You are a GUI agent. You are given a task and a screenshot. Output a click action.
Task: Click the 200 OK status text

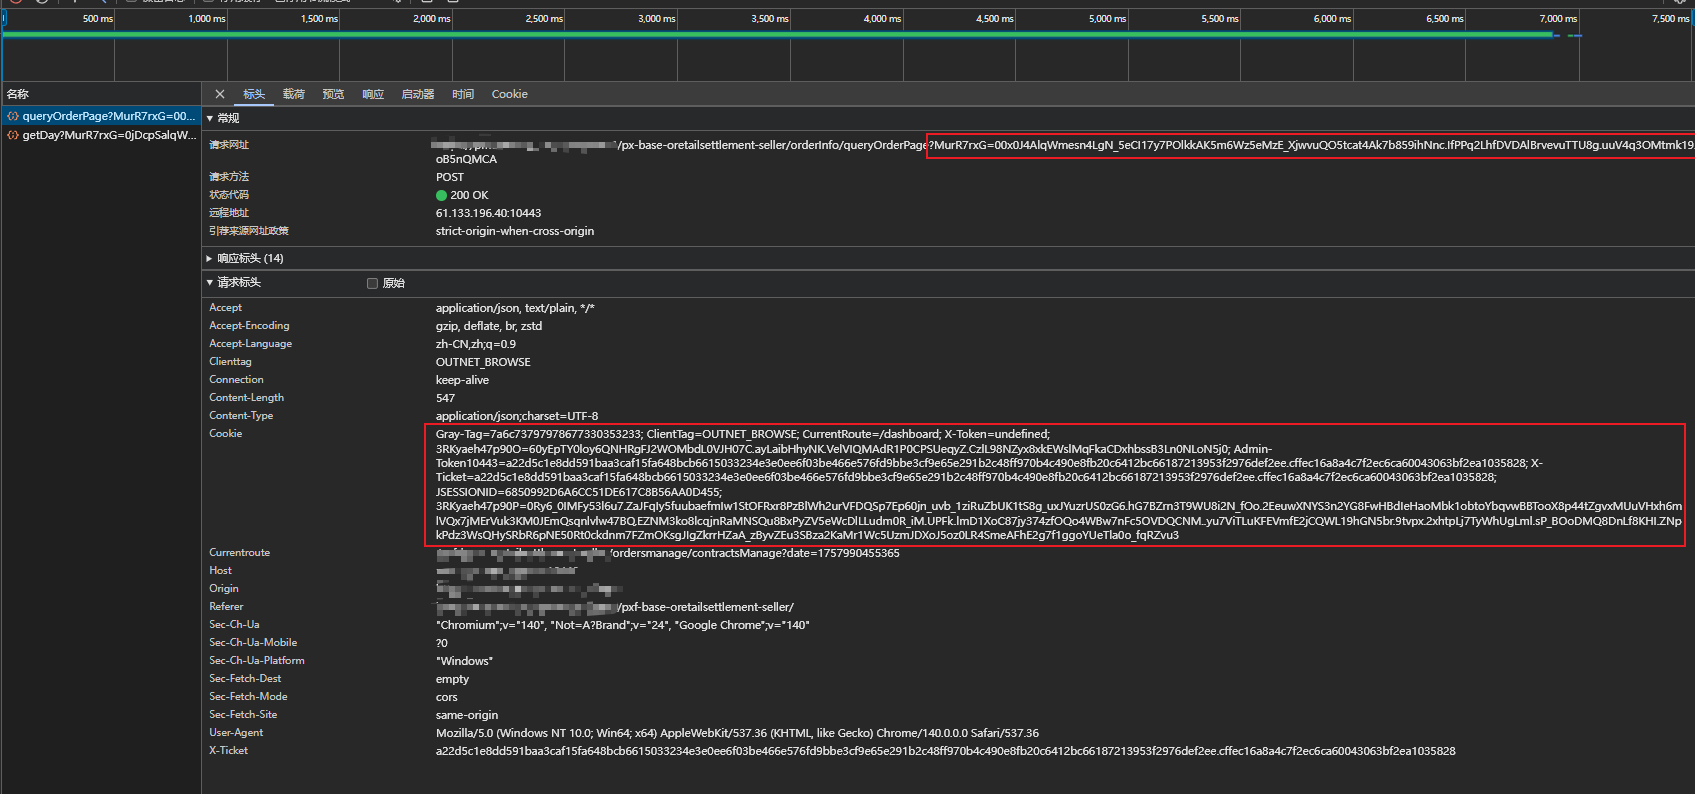click(x=469, y=195)
